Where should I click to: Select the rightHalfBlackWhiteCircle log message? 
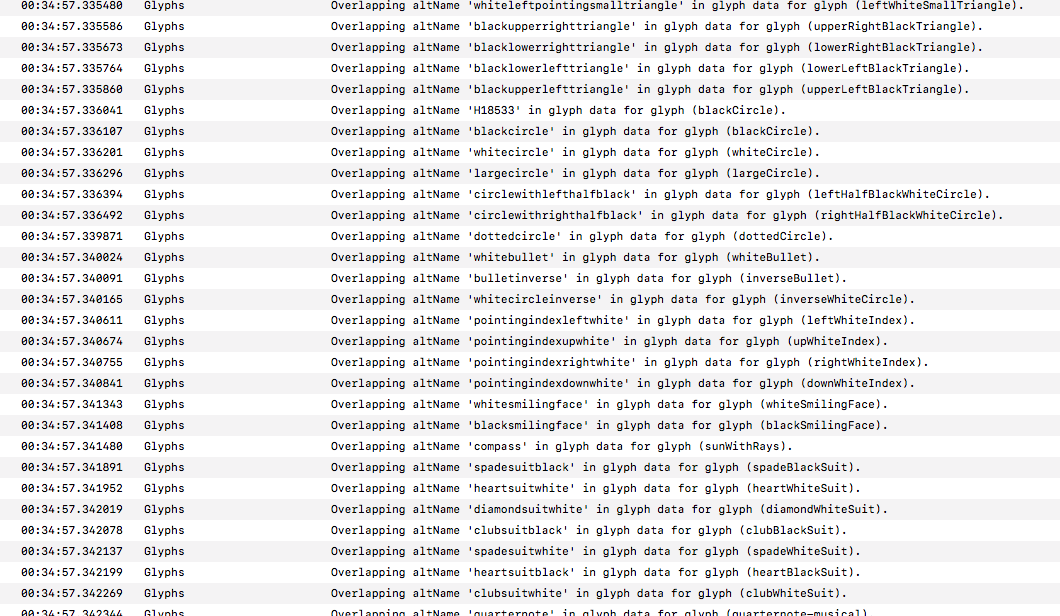point(667,215)
